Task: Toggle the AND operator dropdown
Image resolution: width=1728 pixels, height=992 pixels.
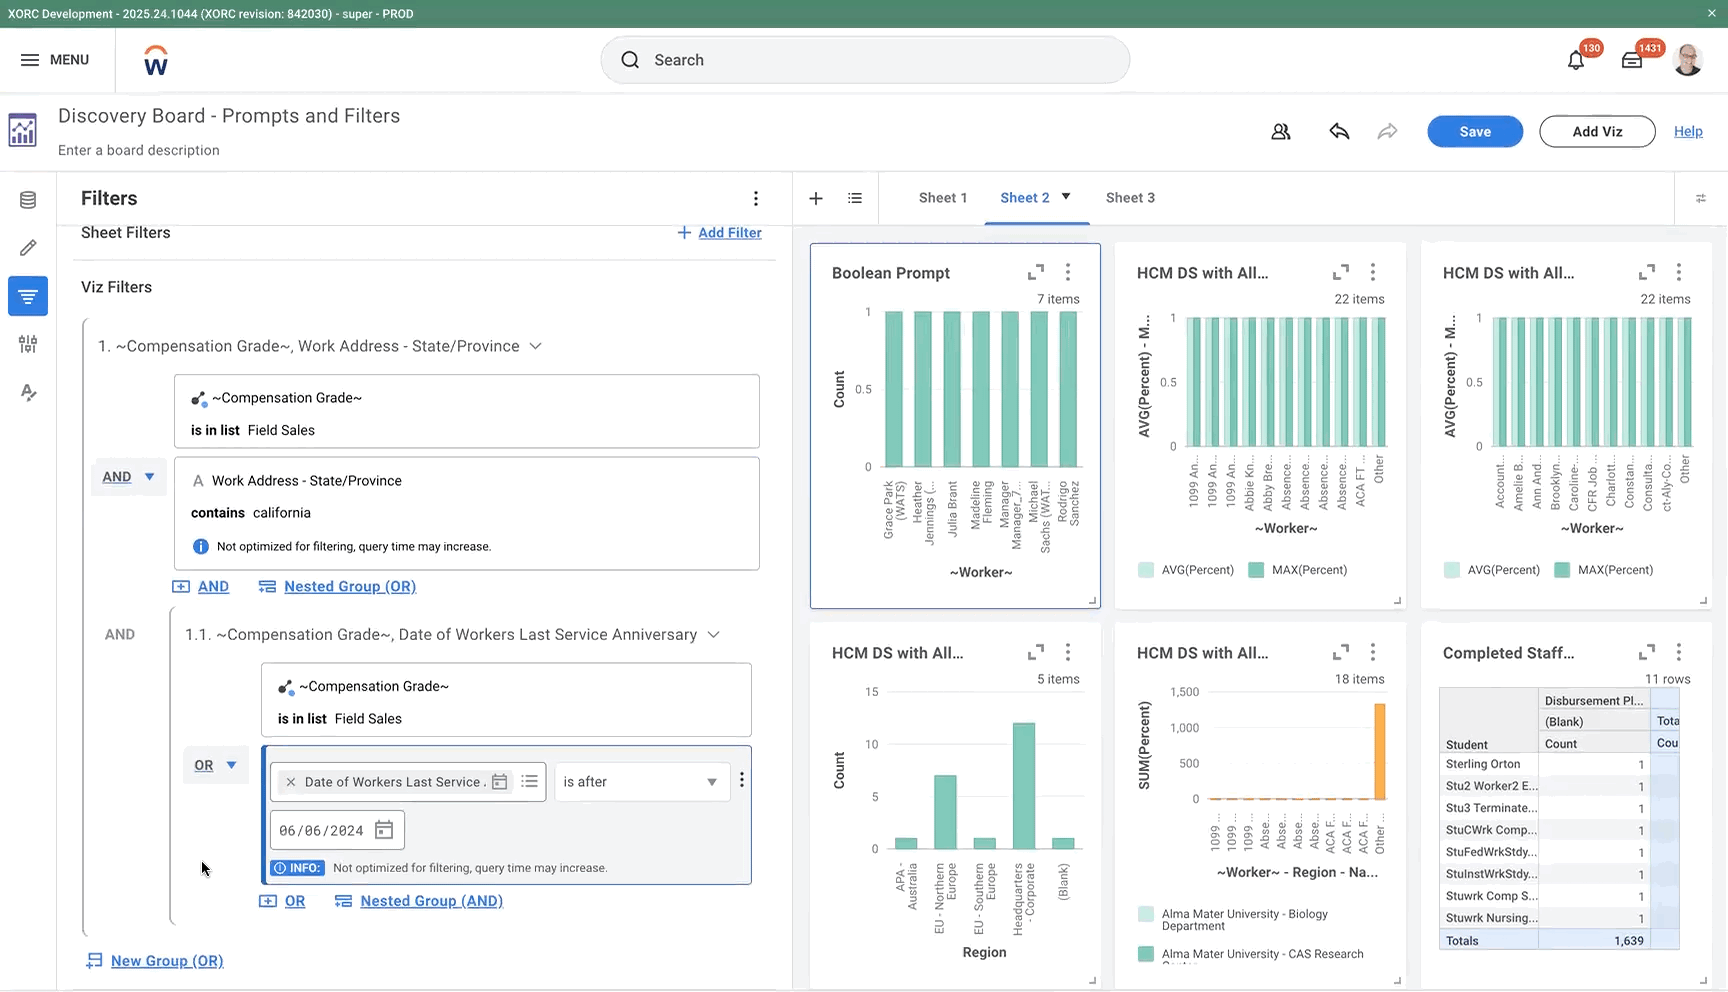Action: click(129, 477)
